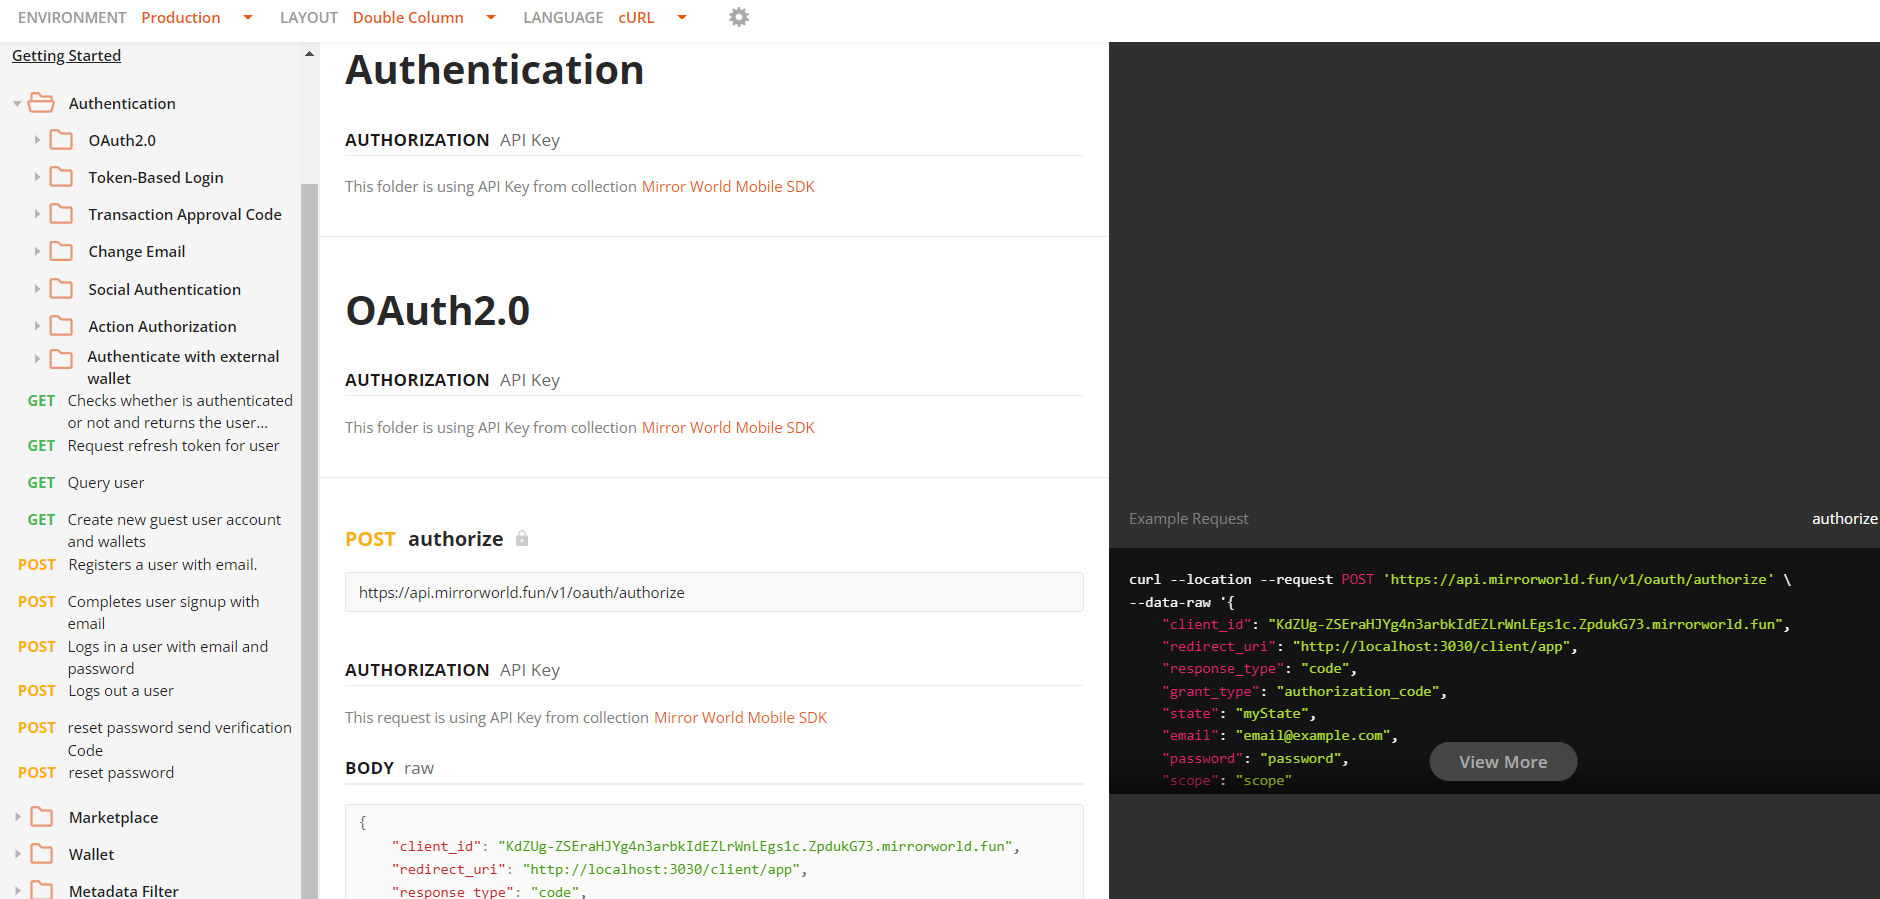1880x899 pixels.
Task: Open Mirror World Mobile SDK link under authorize
Action: click(740, 718)
